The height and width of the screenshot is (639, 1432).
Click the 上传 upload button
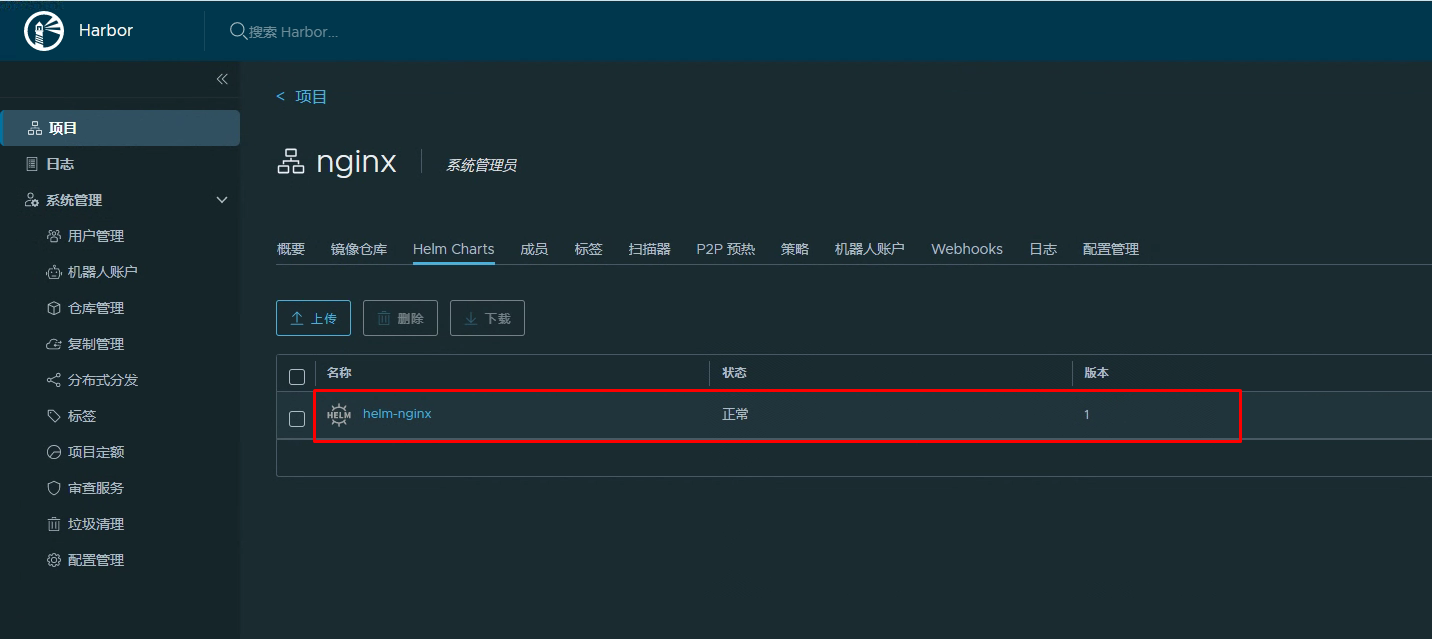[313, 318]
